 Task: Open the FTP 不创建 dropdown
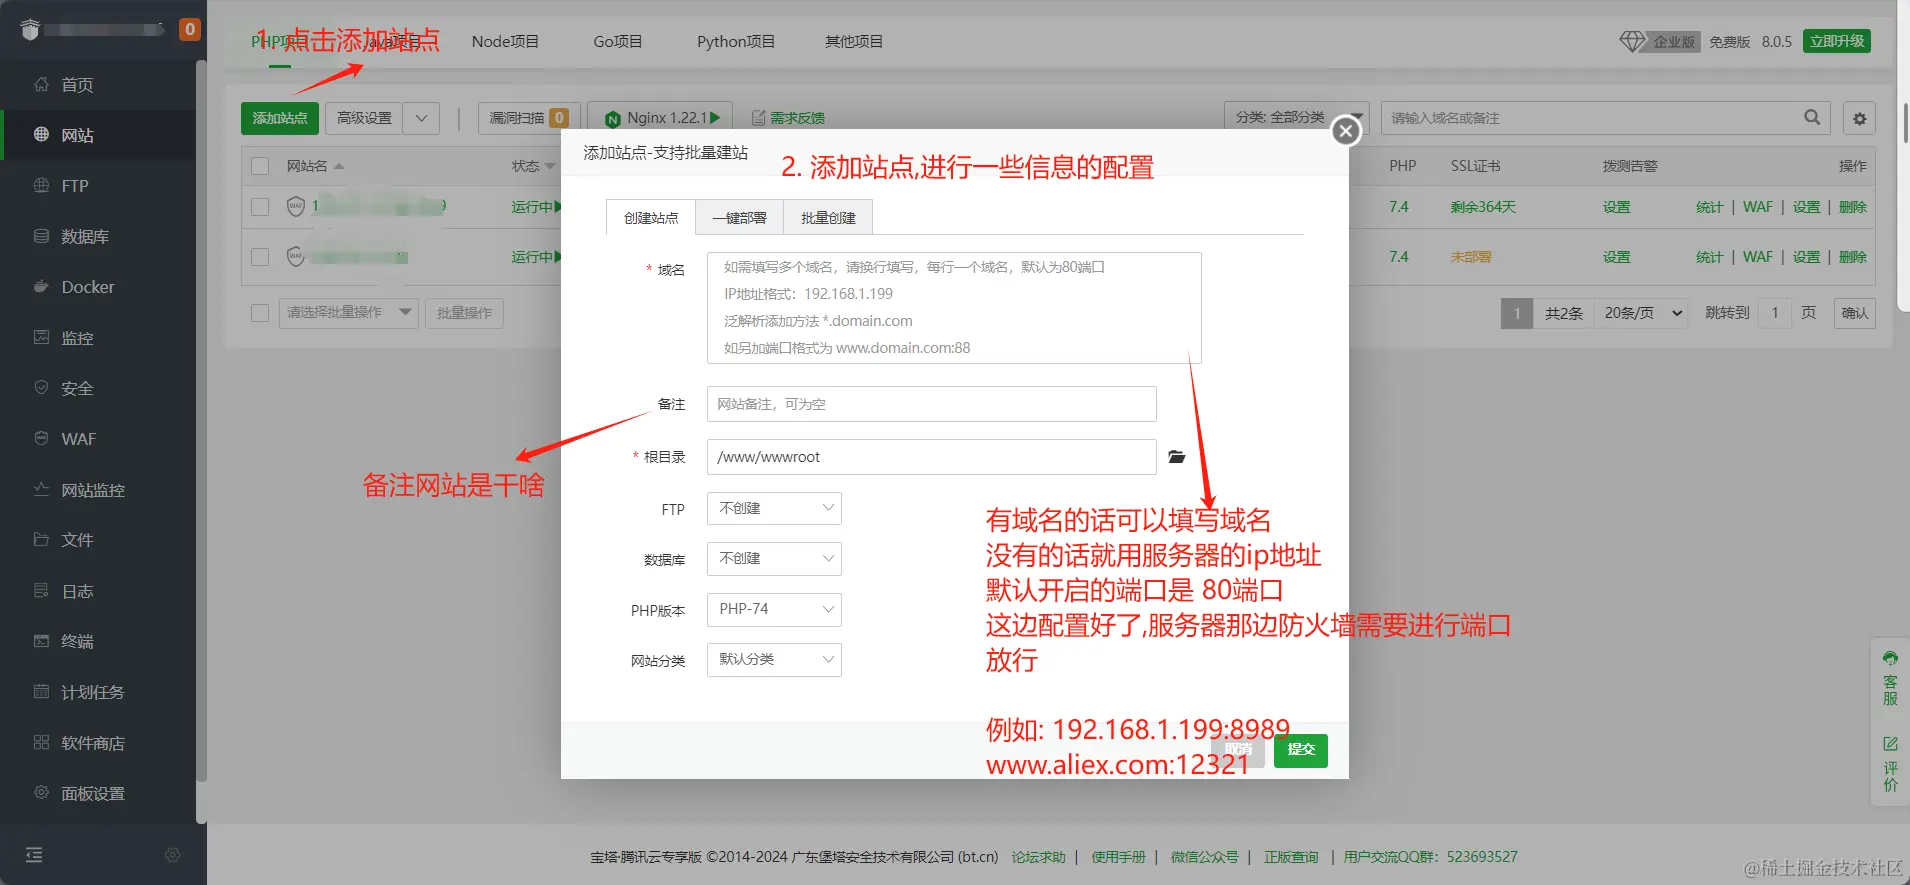click(x=774, y=508)
